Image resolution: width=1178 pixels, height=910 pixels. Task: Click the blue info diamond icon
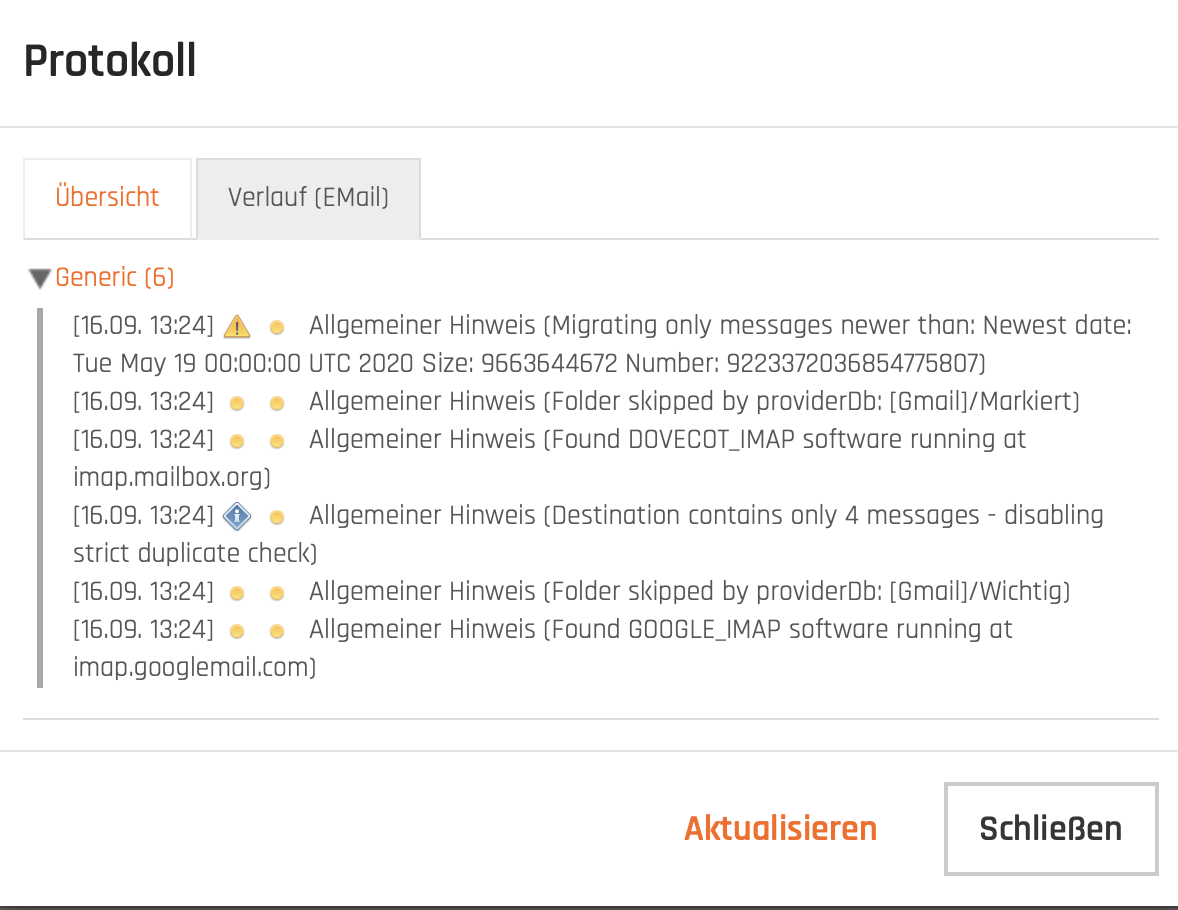(237, 516)
